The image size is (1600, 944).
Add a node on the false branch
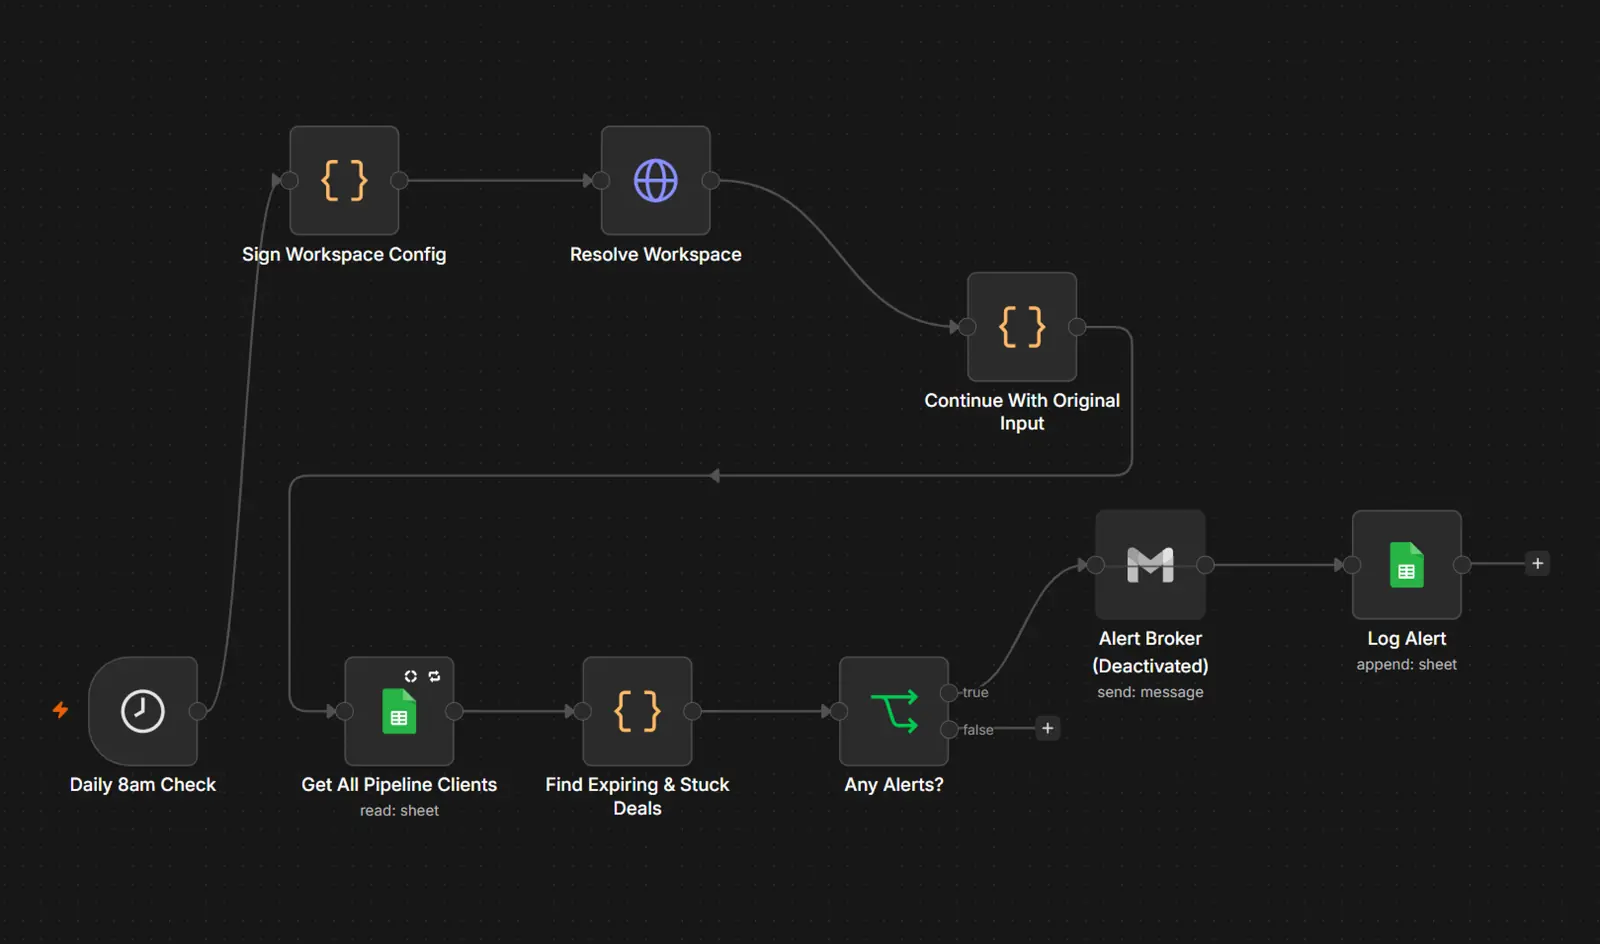click(x=1048, y=728)
